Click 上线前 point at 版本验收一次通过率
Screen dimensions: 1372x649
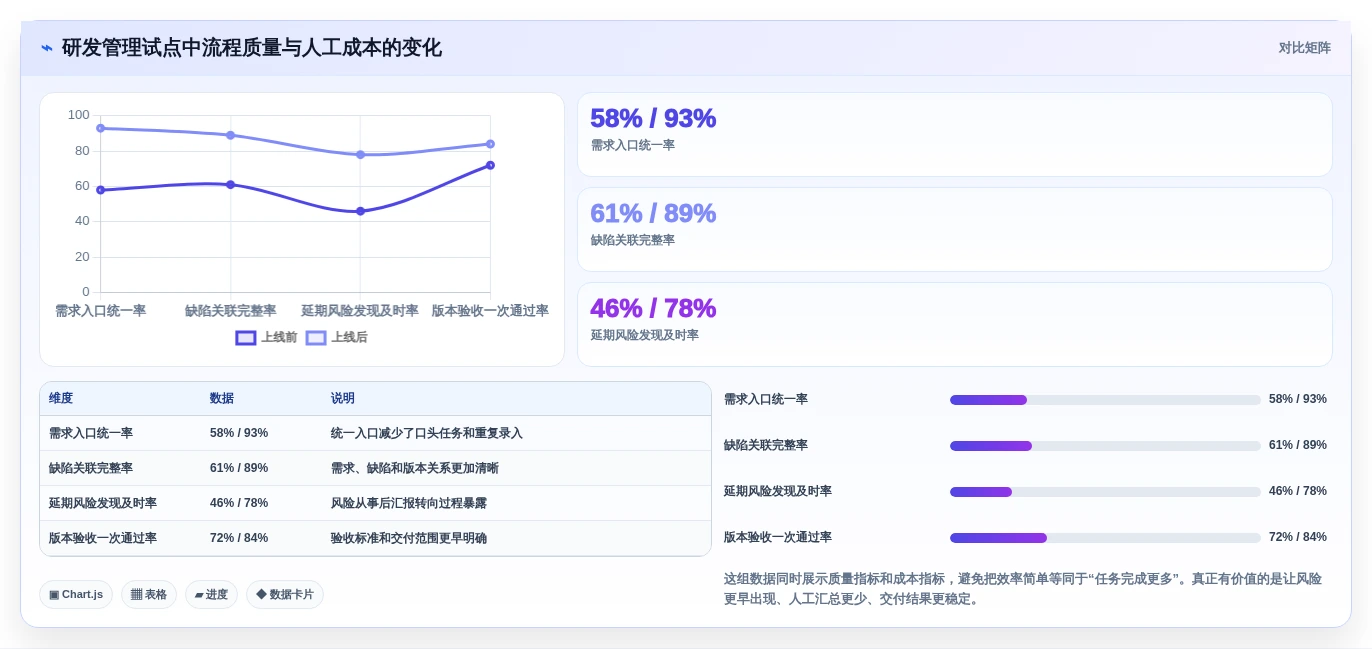point(490,165)
